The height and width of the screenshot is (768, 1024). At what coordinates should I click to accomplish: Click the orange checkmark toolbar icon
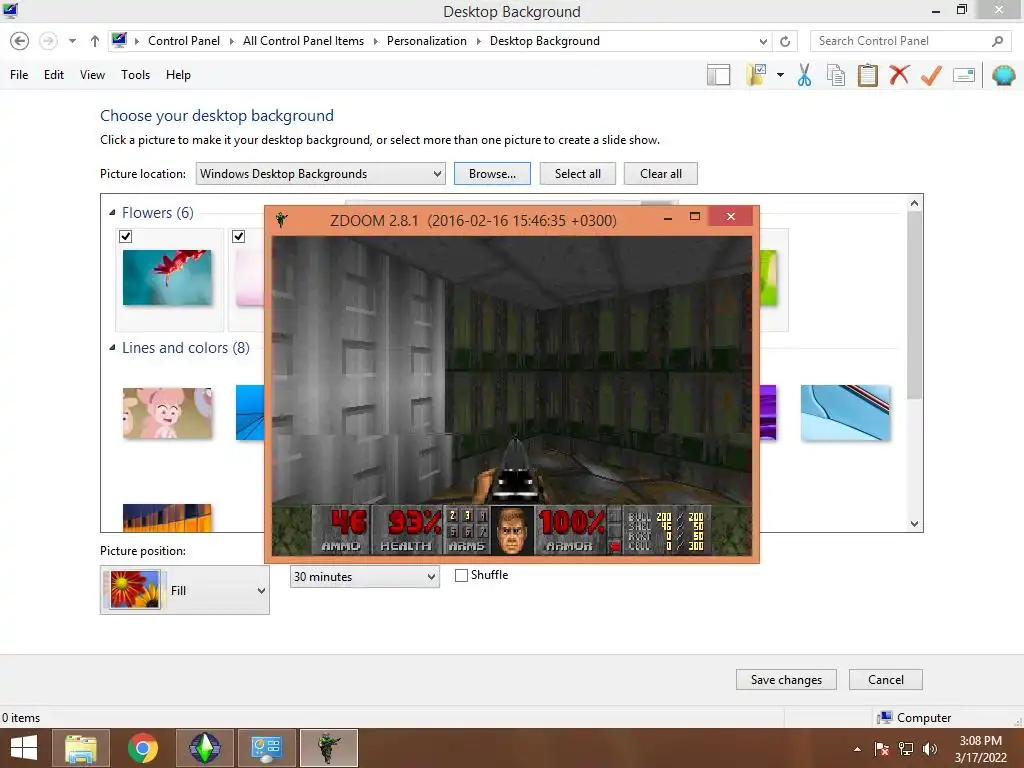pos(931,75)
